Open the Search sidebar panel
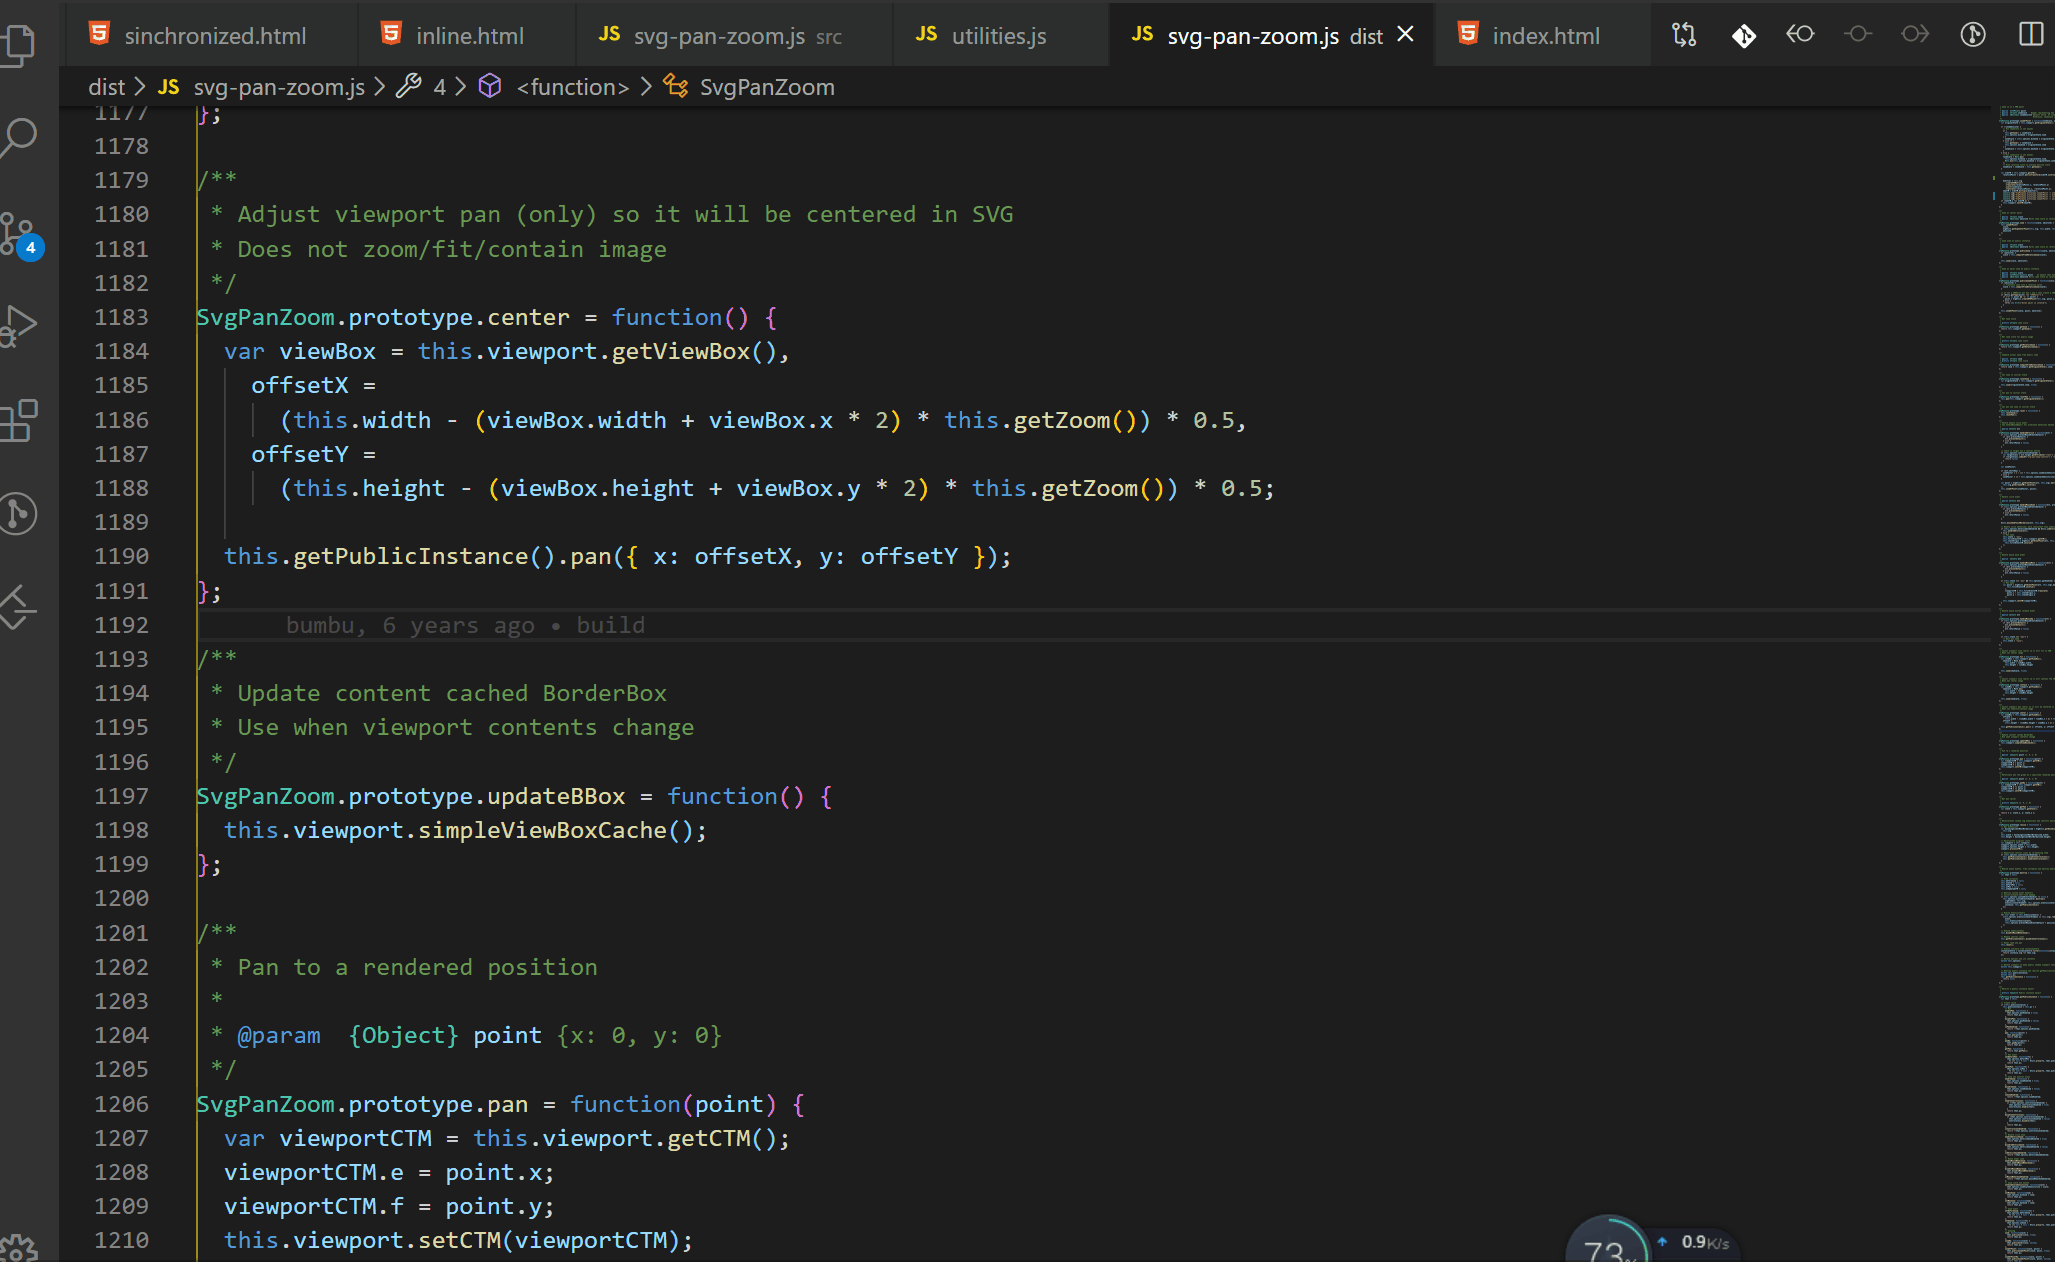The image size is (2055, 1262). click(20, 137)
